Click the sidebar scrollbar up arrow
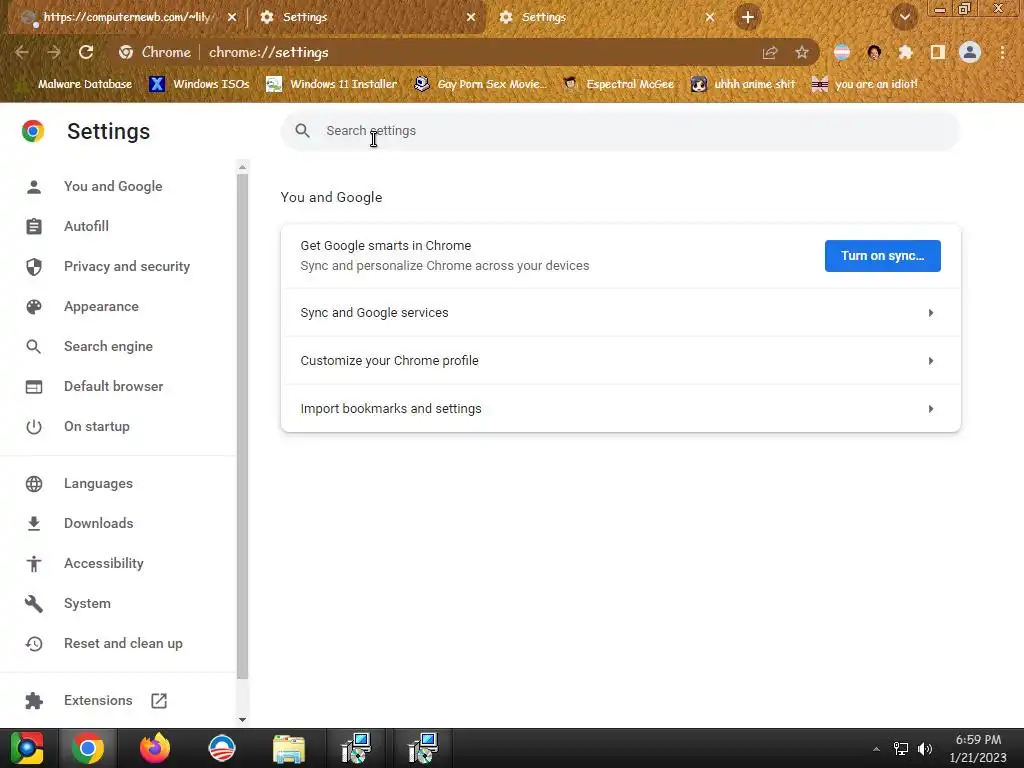 [x=242, y=167]
